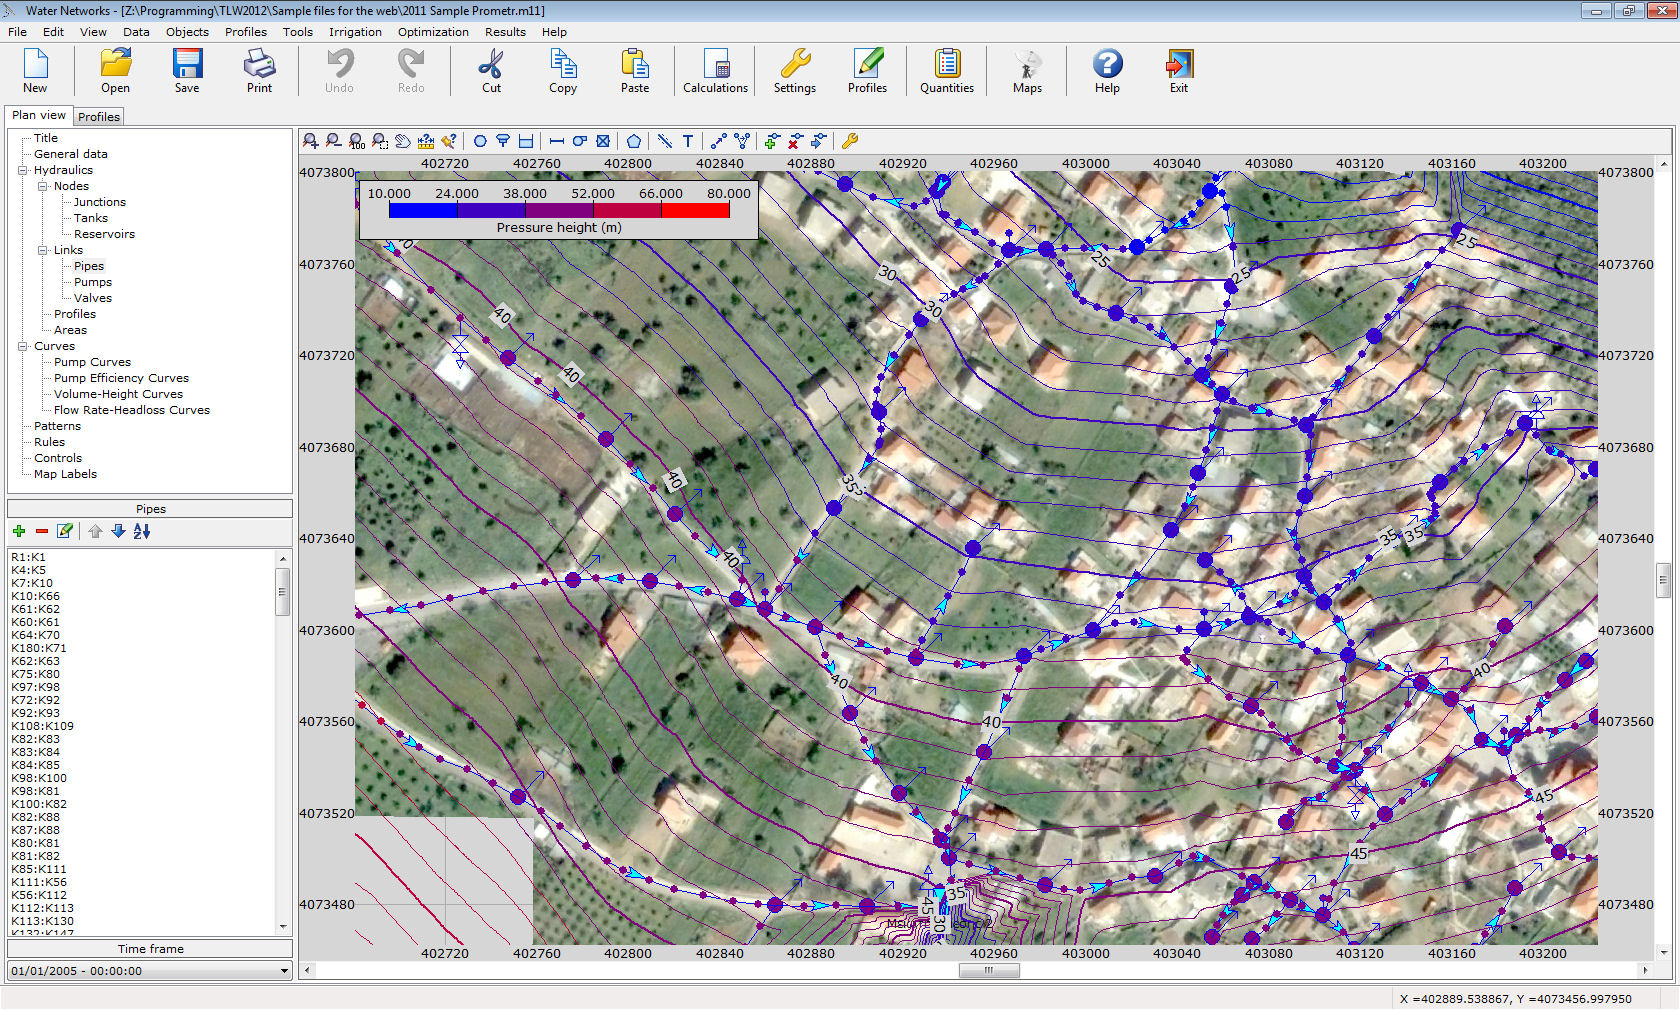Open Calculations from the main toolbar
This screenshot has height=1010, width=1680.
(x=715, y=71)
